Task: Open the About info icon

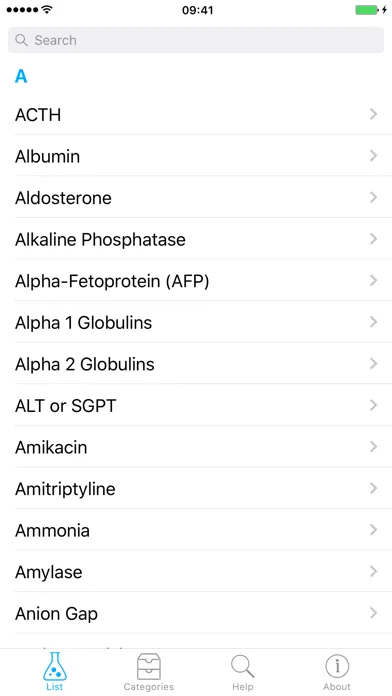Action: click(x=337, y=666)
